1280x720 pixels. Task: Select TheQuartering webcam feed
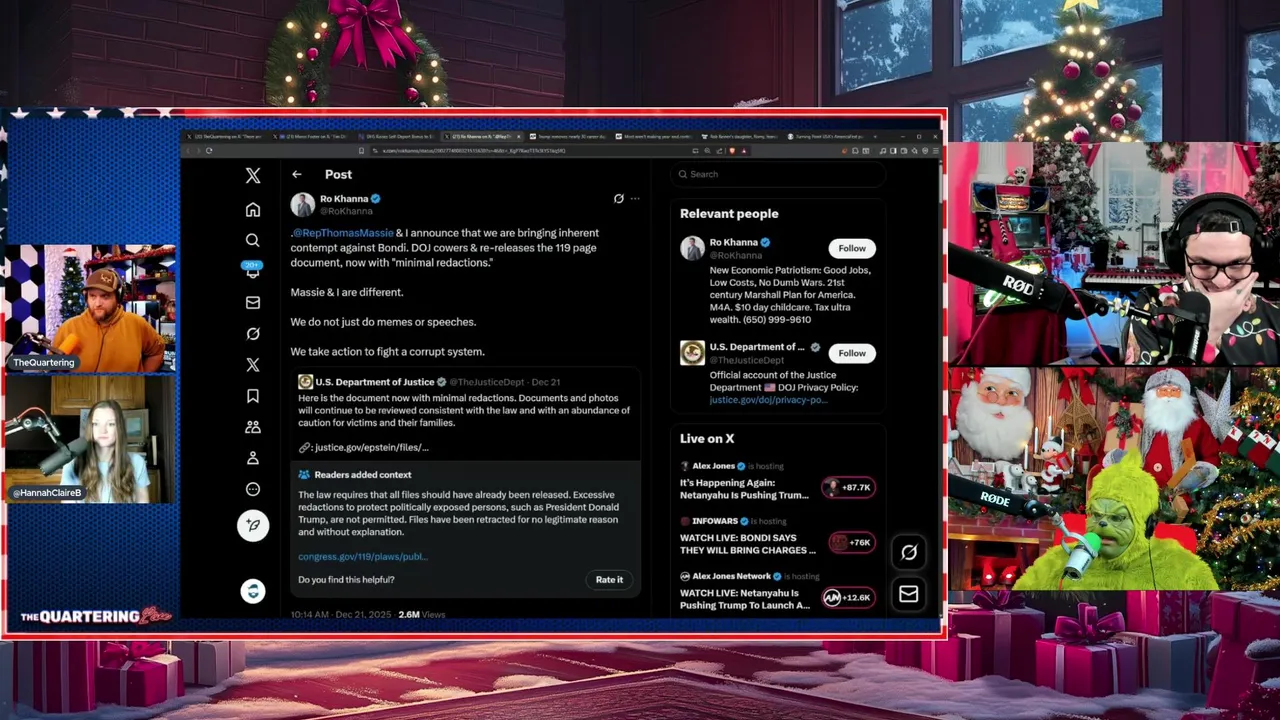coord(89,308)
